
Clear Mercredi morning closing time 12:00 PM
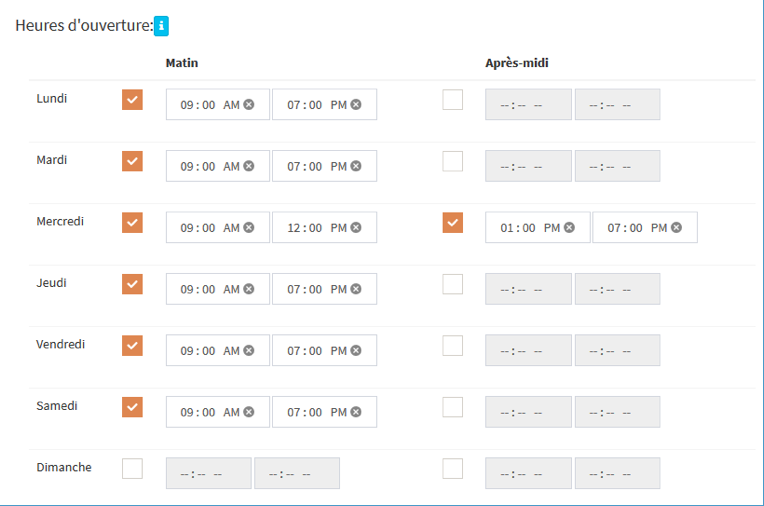pos(356,228)
